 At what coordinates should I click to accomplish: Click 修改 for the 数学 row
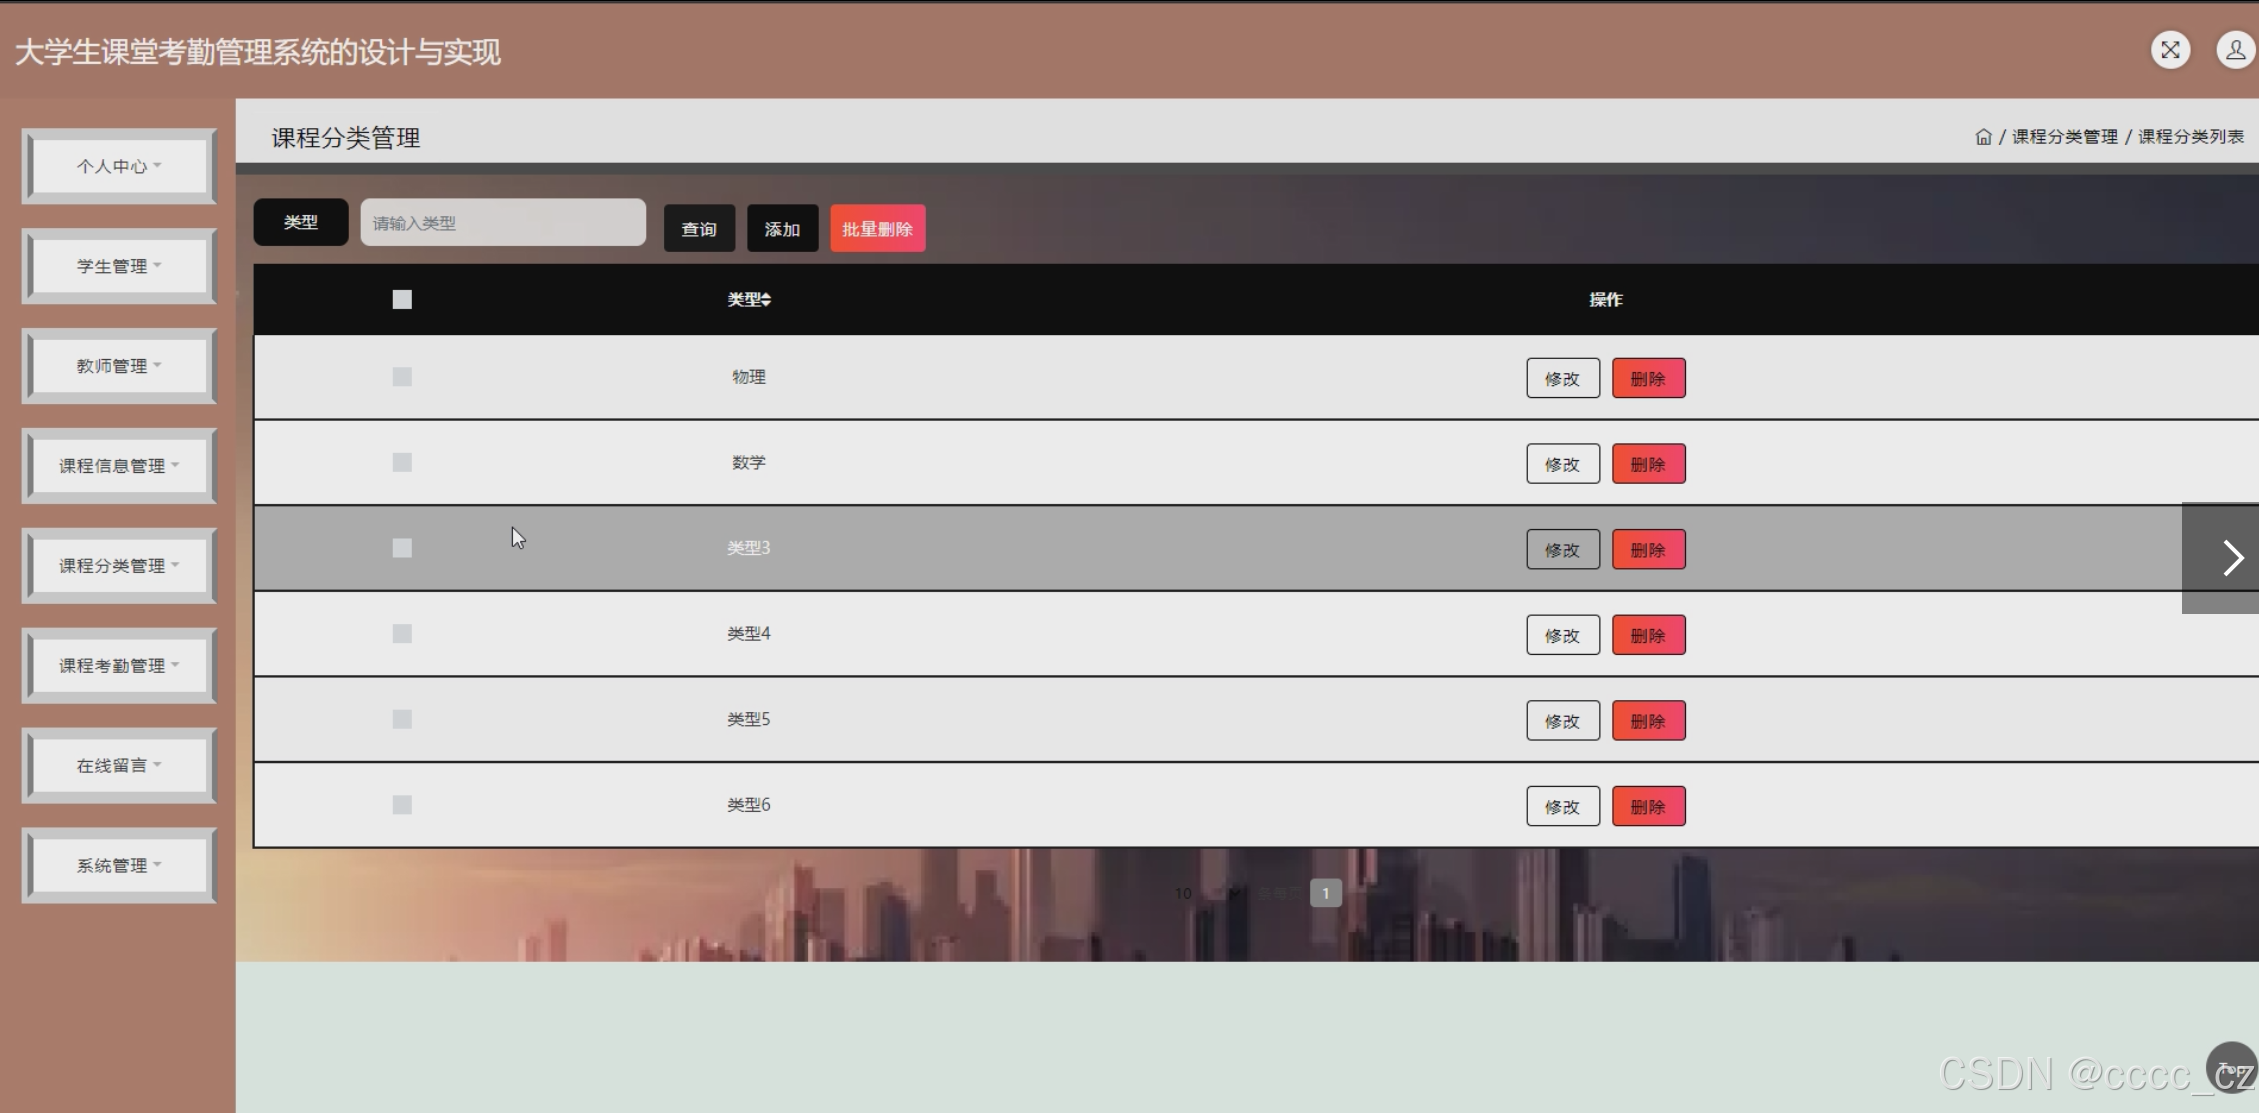[1562, 464]
